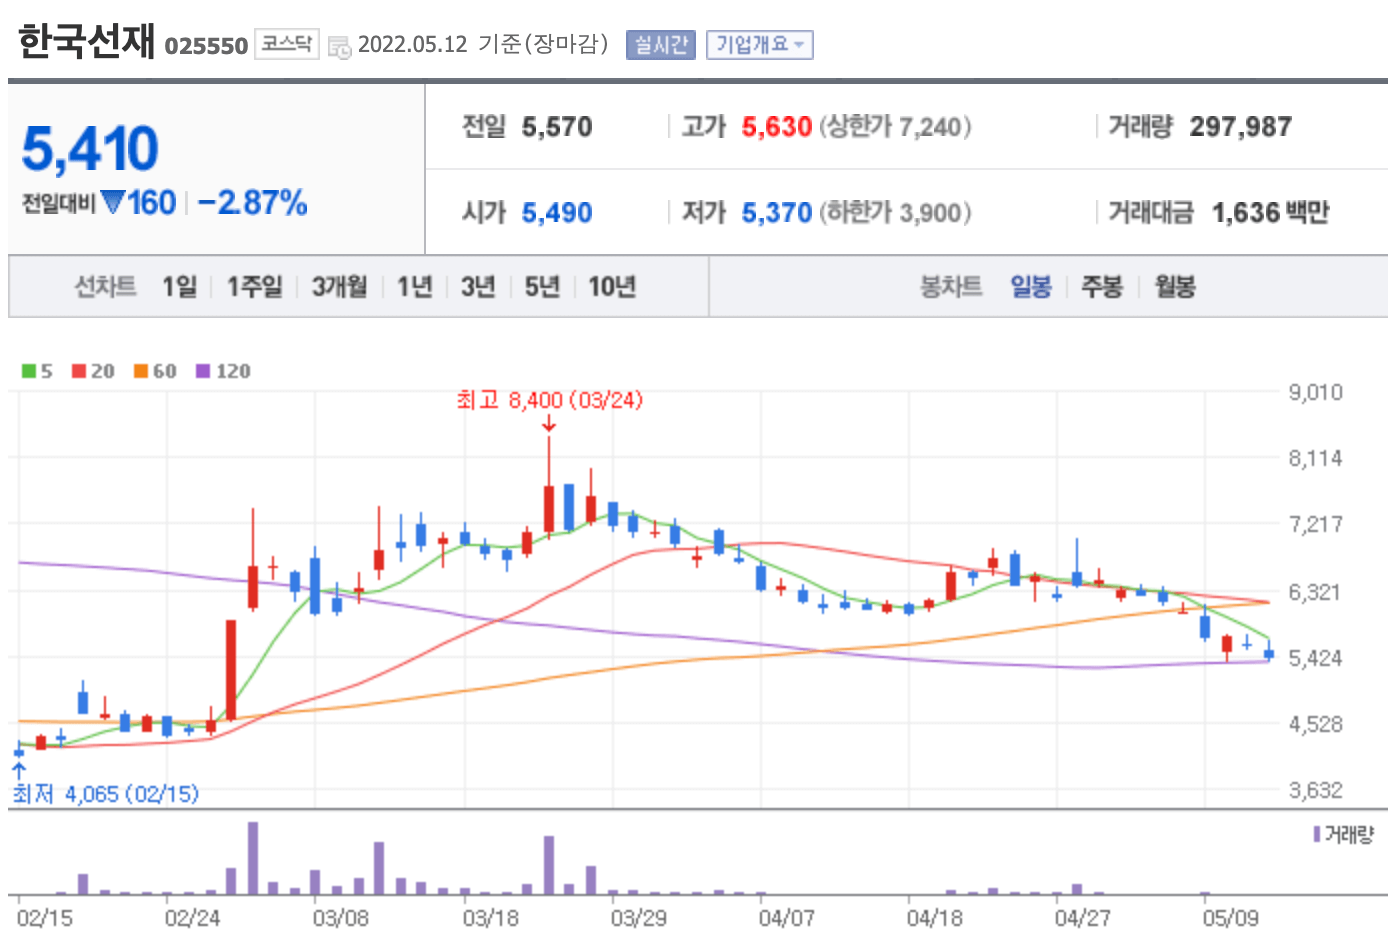Screen dimensions: 1388x952
Task: Click the 03/08 date axis label
Action: (341, 918)
